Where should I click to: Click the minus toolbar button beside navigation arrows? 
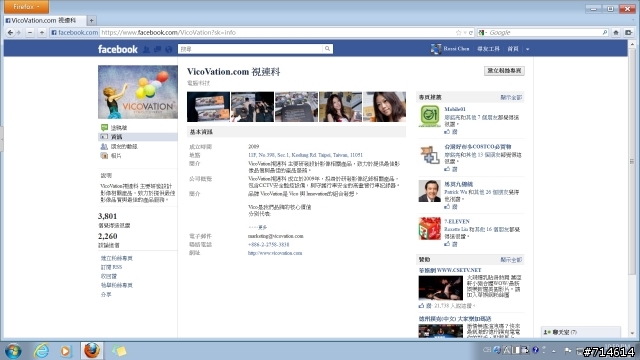coord(30,33)
